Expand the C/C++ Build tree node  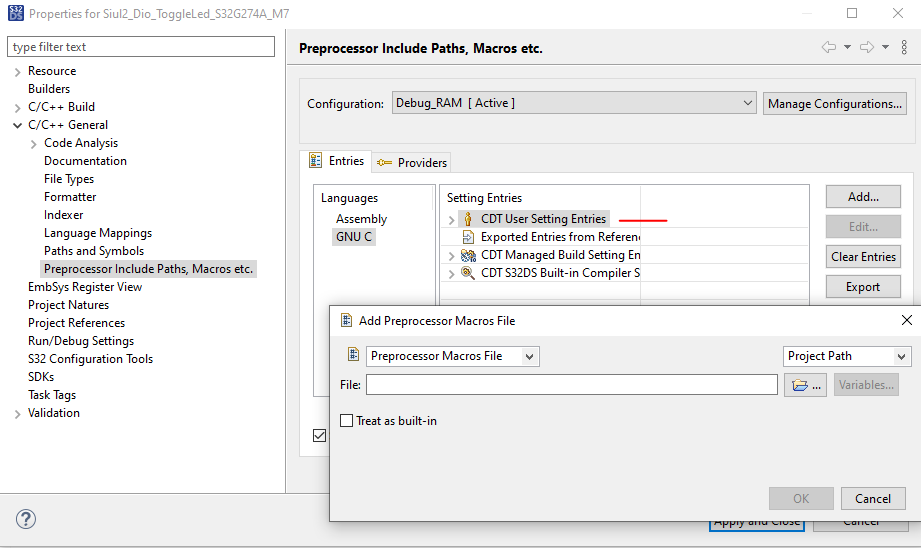[x=17, y=107]
